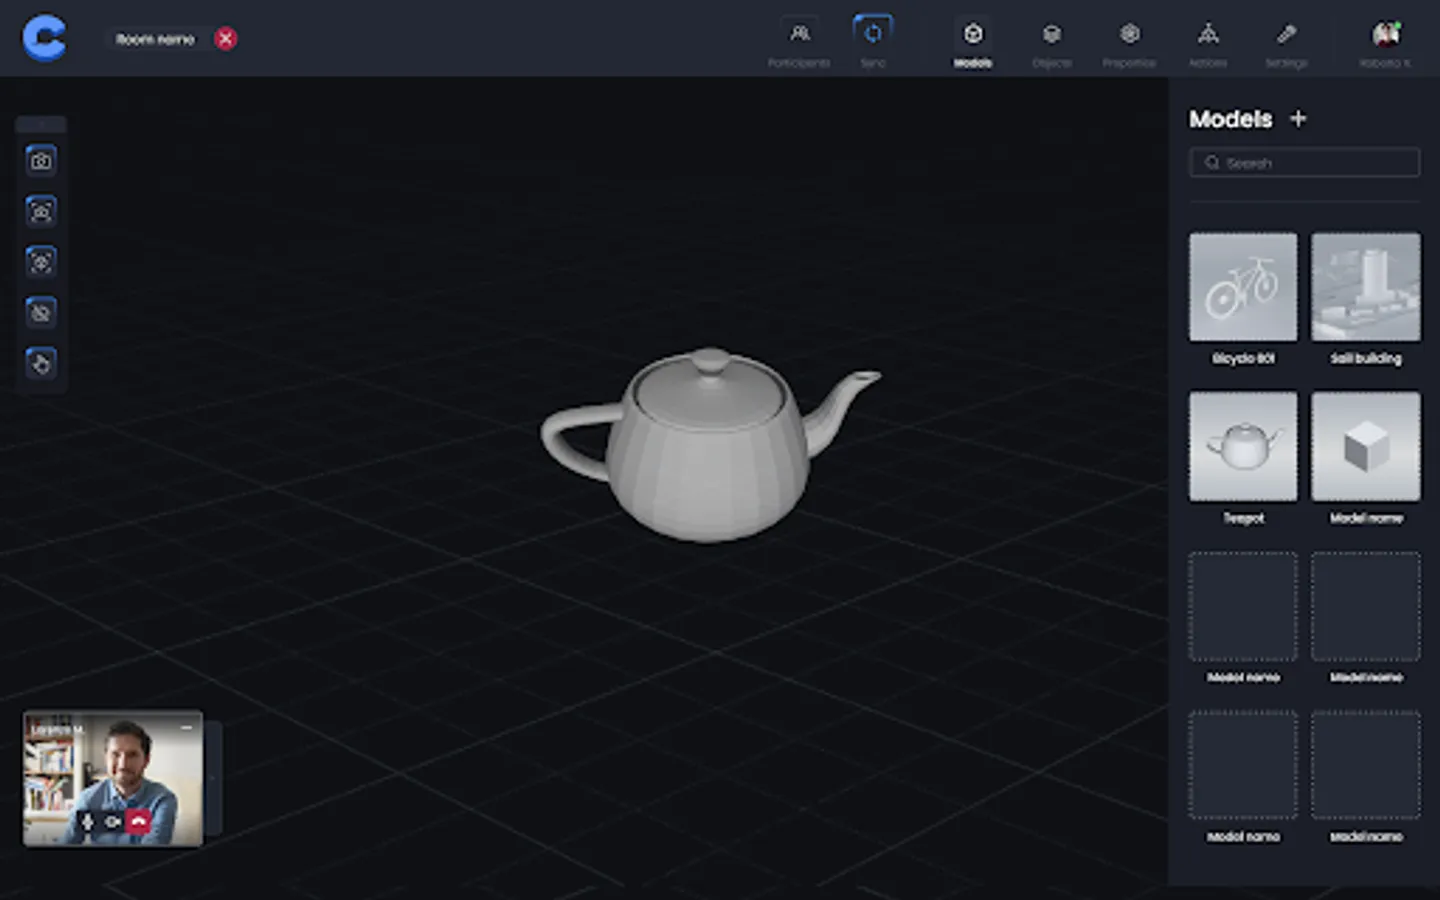Image resolution: width=1440 pixels, height=900 pixels.
Task: Switch to the Models tab
Action: click(x=973, y=43)
